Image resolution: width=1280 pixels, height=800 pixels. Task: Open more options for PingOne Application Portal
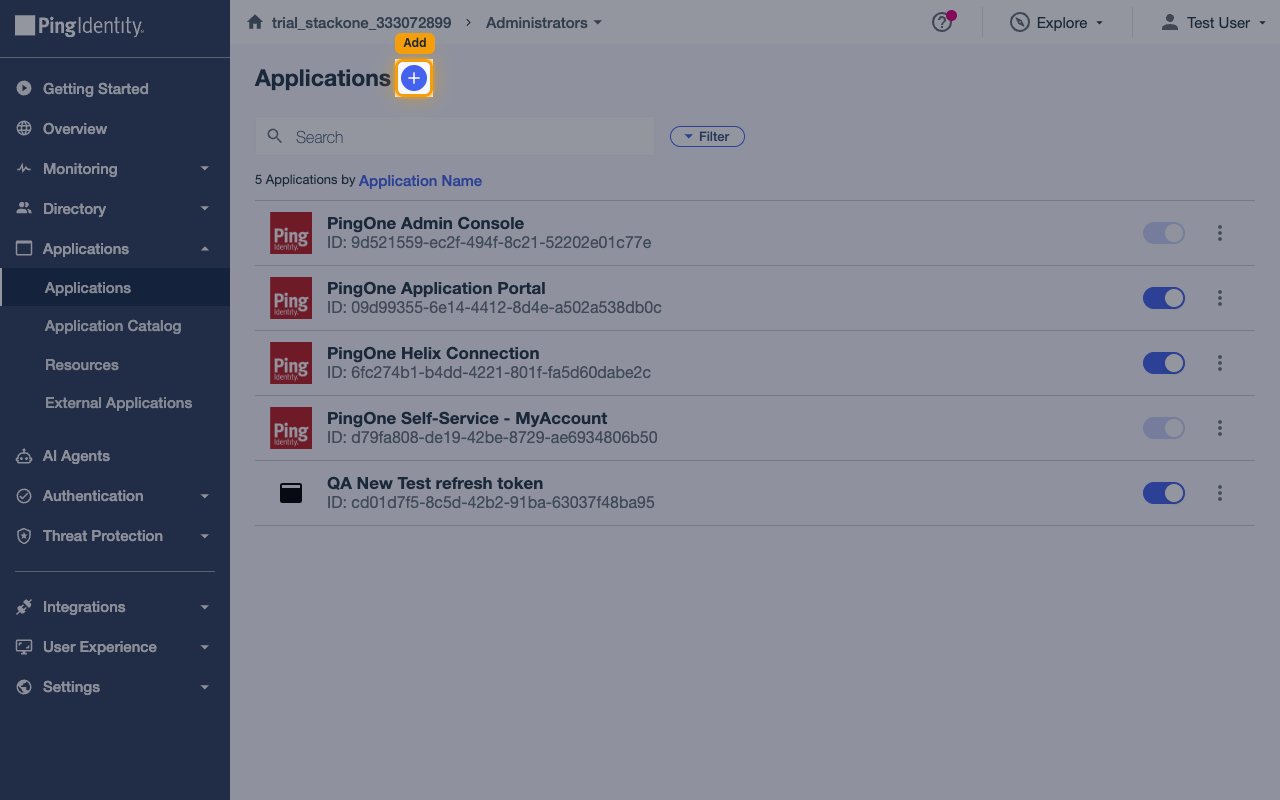click(1220, 298)
